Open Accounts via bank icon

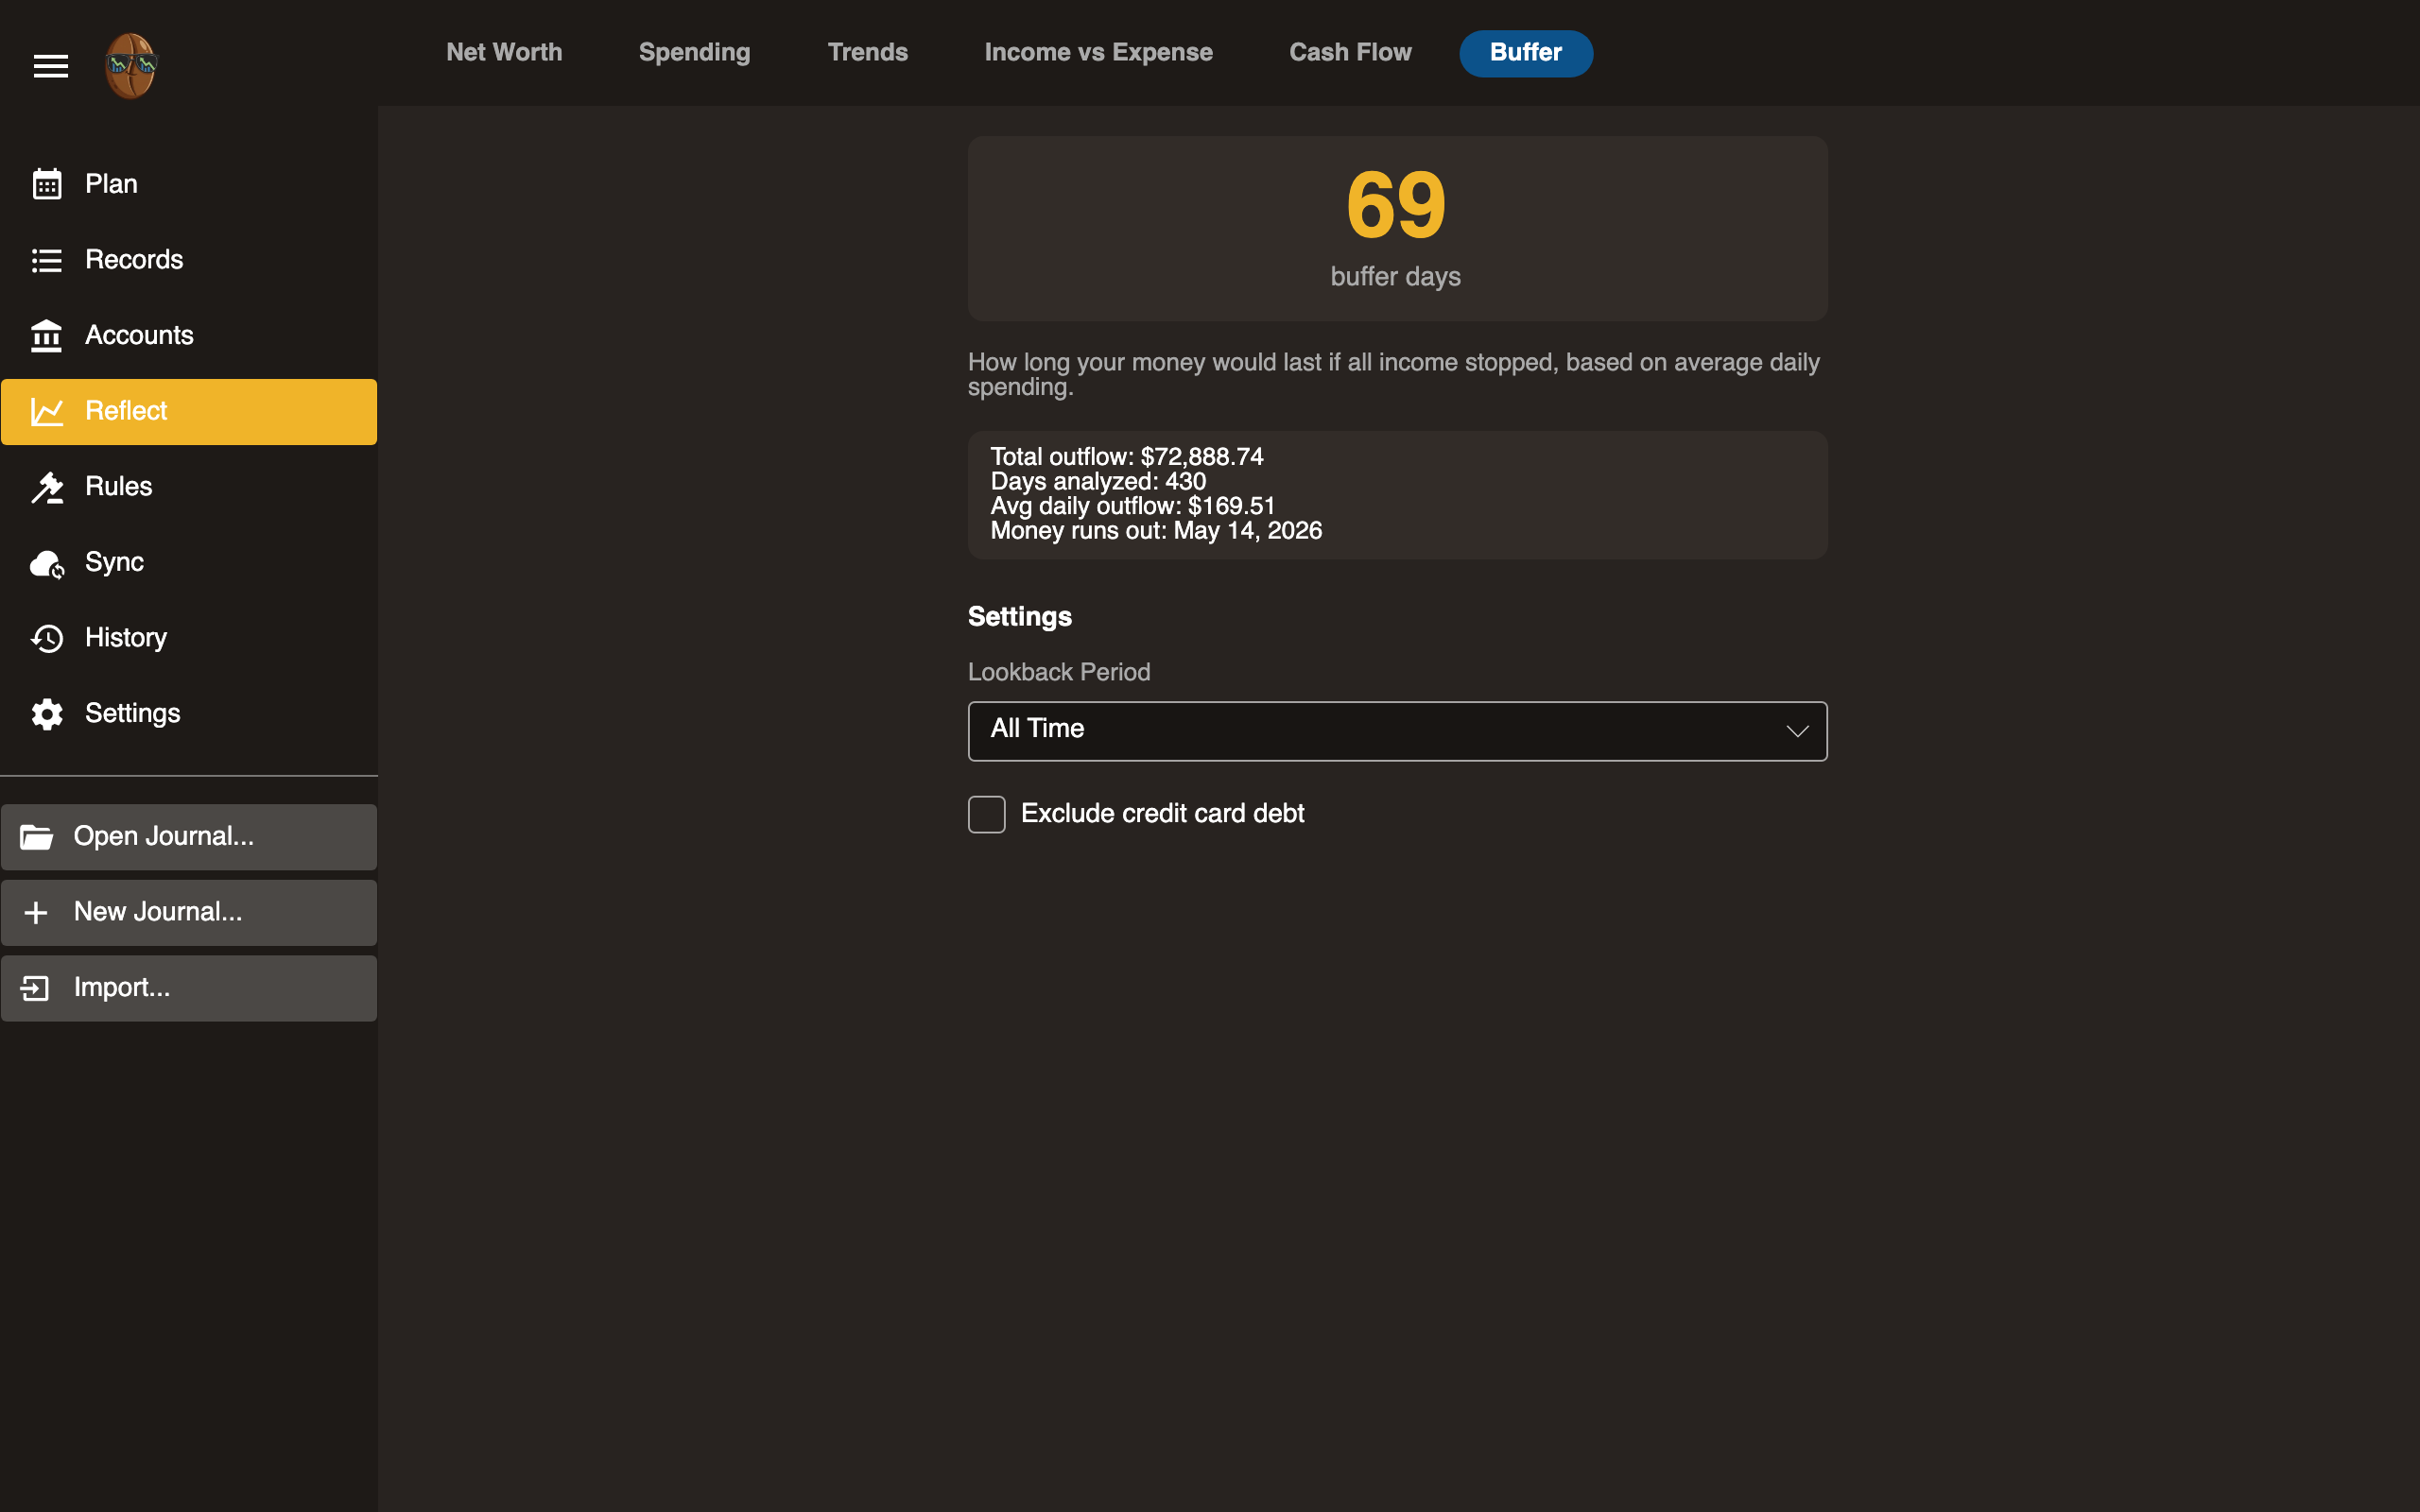(47, 336)
